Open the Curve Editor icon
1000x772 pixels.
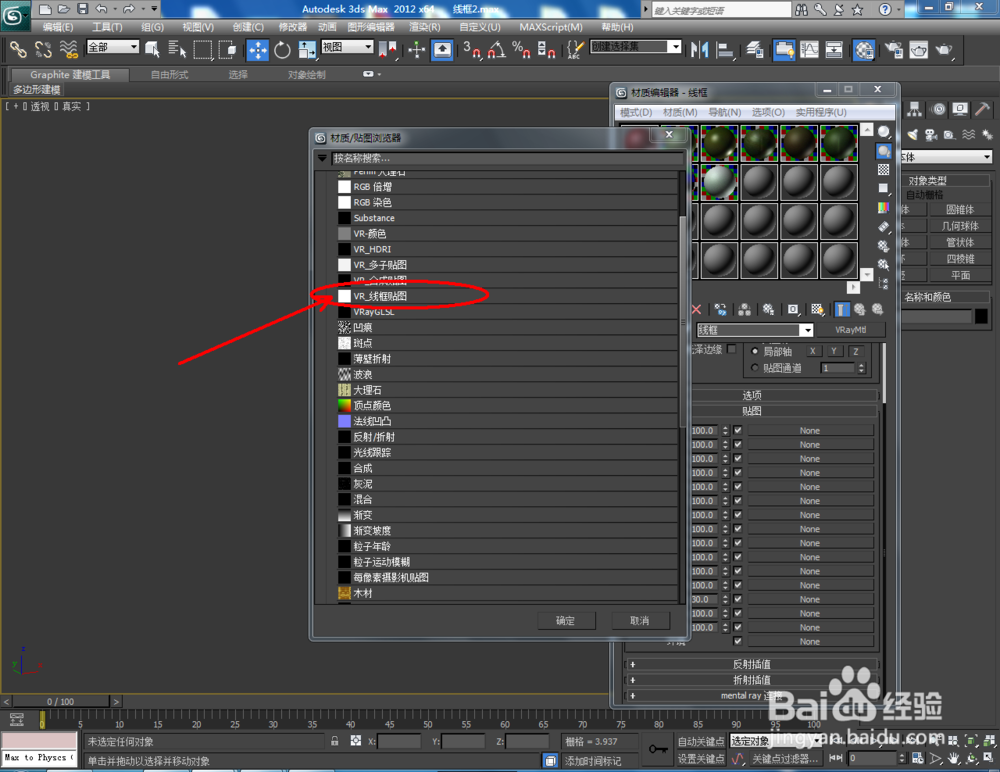809,50
